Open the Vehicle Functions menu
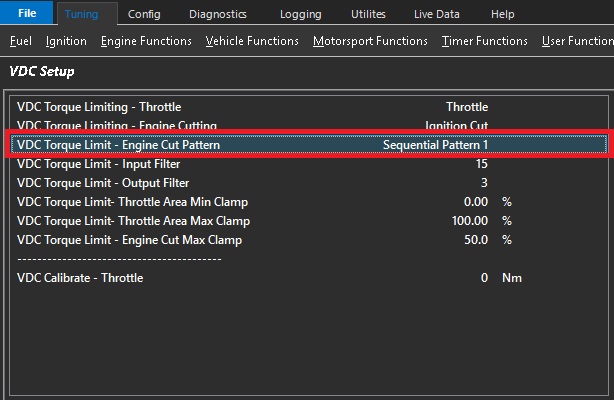Screen dimensions: 614x400 point(252,41)
